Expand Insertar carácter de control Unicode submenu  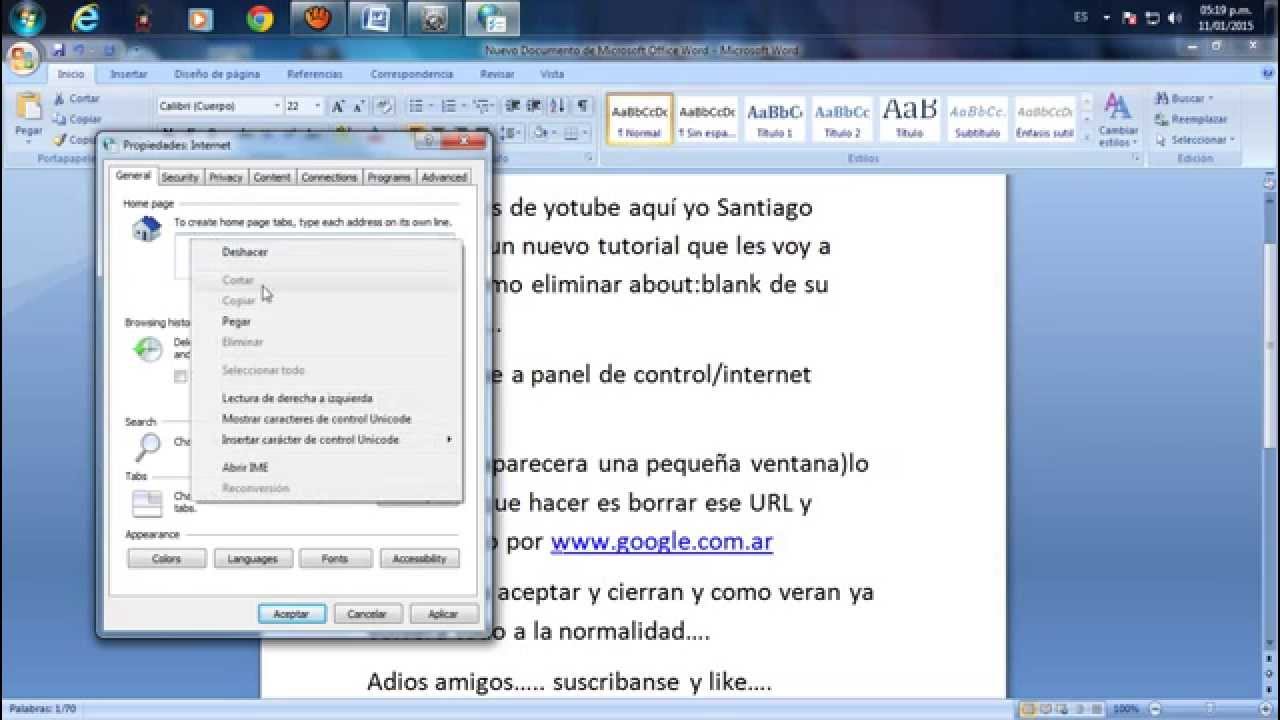click(x=449, y=440)
